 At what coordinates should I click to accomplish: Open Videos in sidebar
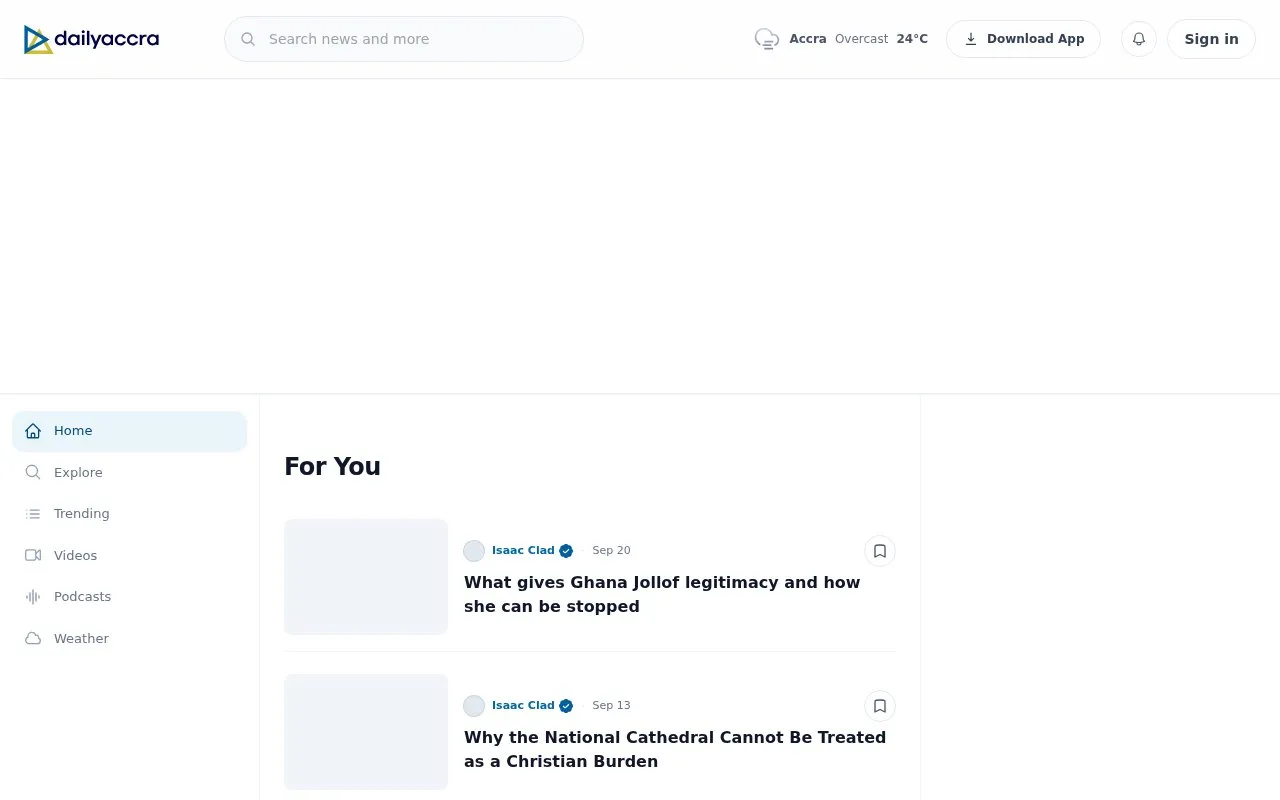coord(129,555)
